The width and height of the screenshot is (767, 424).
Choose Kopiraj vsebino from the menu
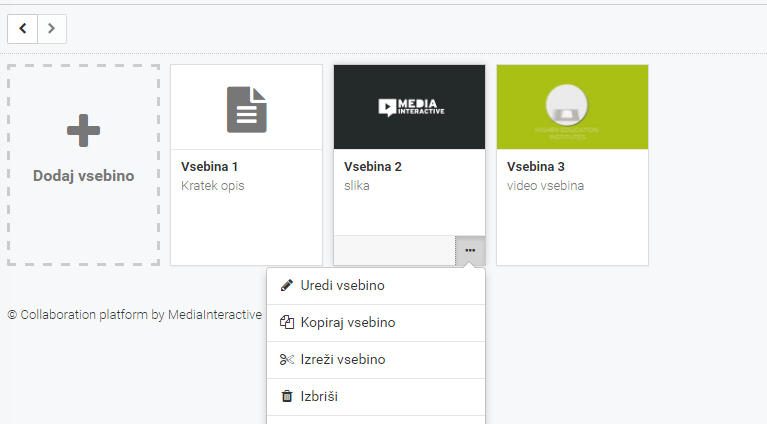376,323
